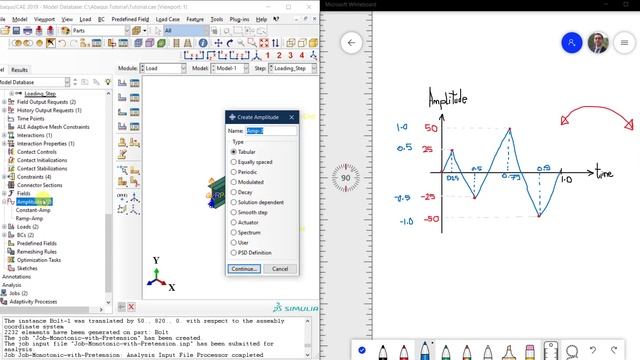Select the Pan view tool

click(218, 43)
